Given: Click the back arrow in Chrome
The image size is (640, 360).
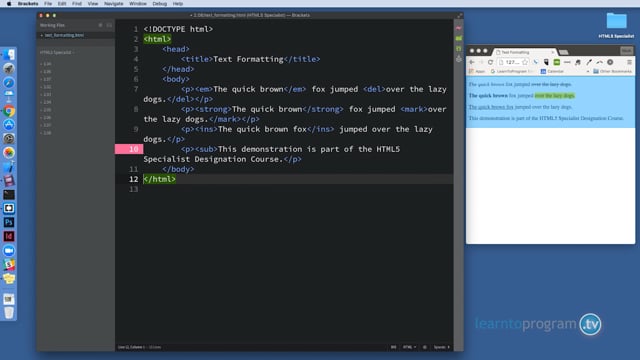Looking at the screenshot, I should (472, 62).
